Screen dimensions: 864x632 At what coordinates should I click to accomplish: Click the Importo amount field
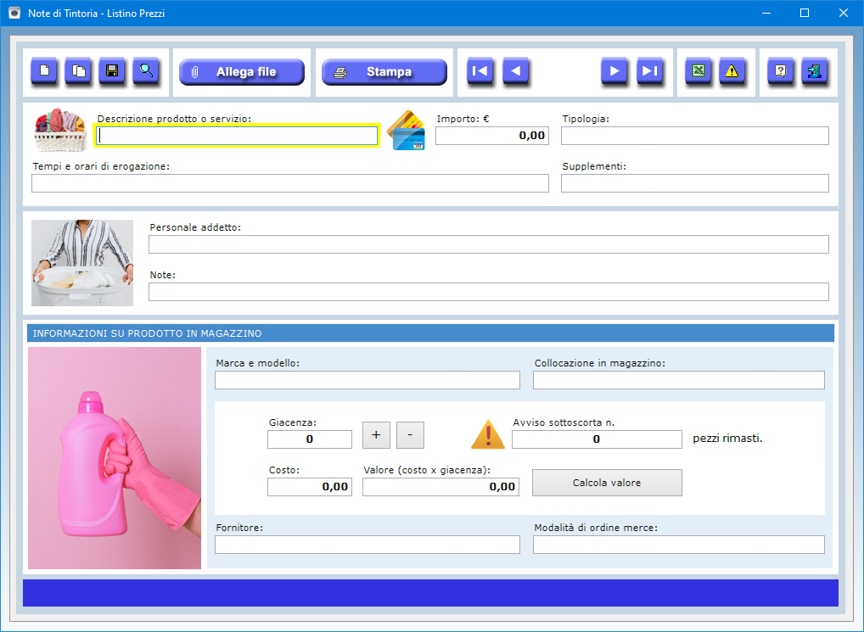(x=492, y=136)
